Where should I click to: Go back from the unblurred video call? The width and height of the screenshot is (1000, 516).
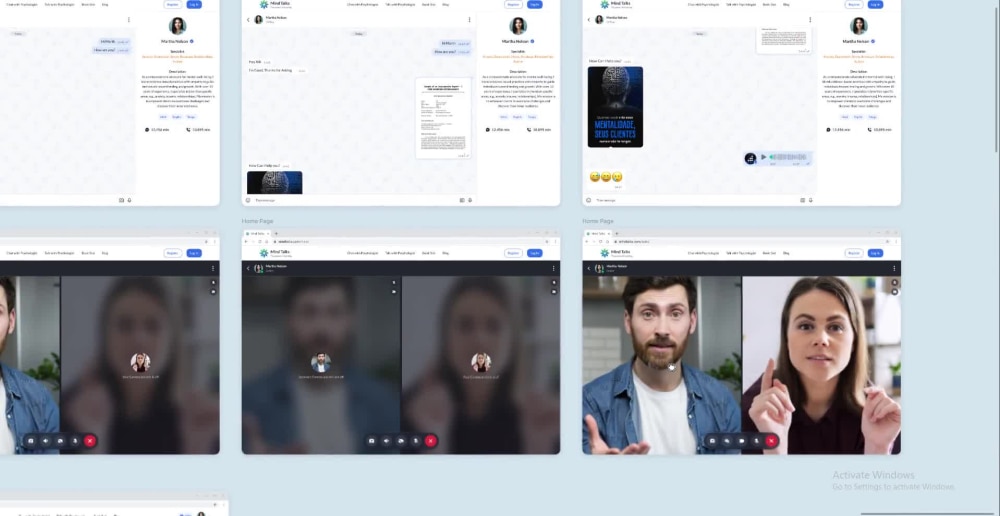pos(589,269)
